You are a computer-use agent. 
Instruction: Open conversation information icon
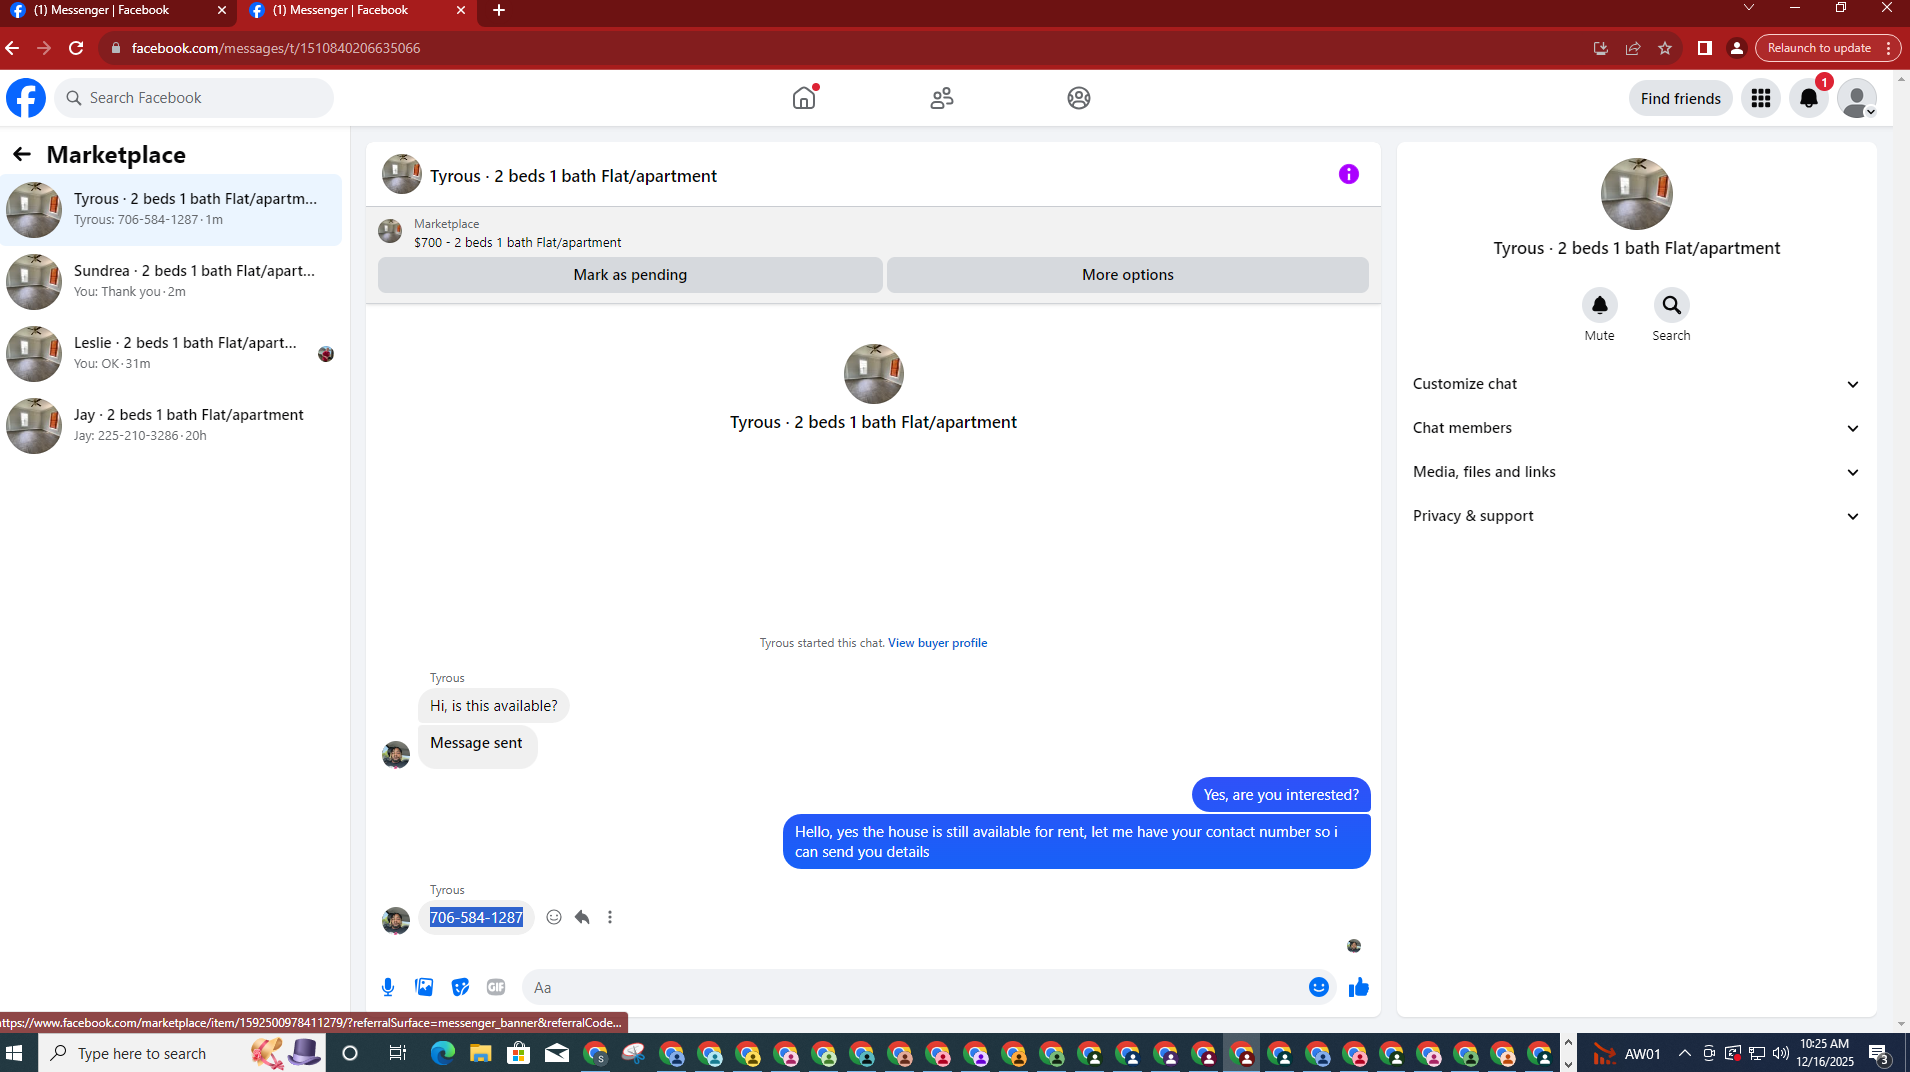[1349, 174]
